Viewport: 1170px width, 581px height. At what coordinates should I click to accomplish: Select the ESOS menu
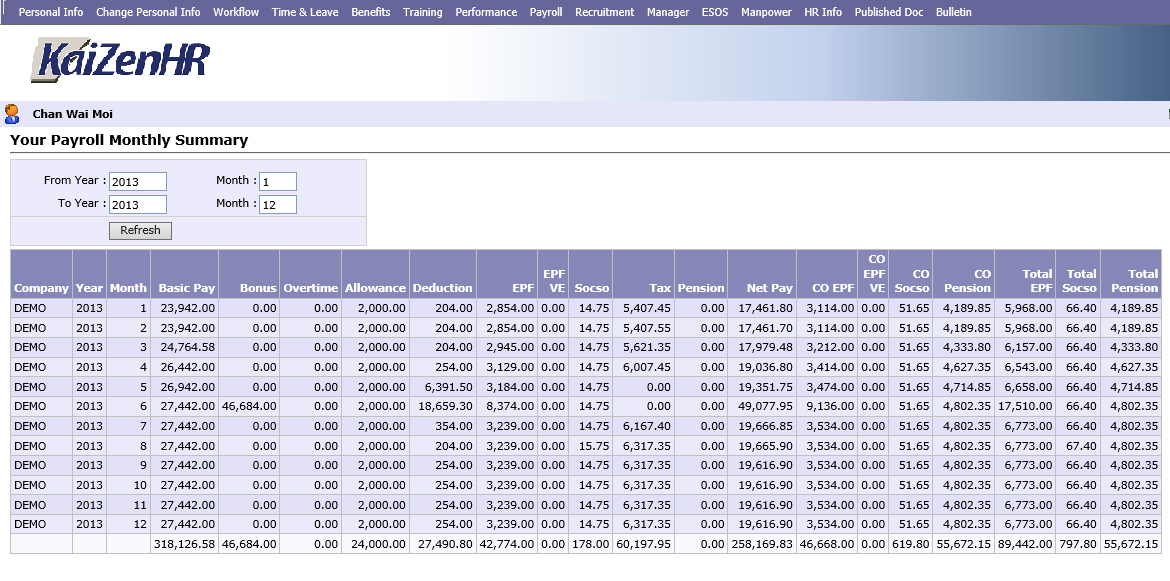coord(714,13)
